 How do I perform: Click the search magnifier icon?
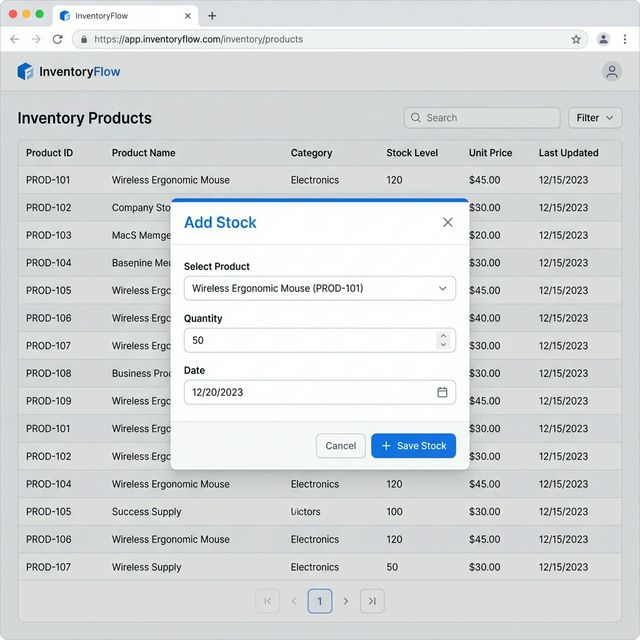[416, 118]
